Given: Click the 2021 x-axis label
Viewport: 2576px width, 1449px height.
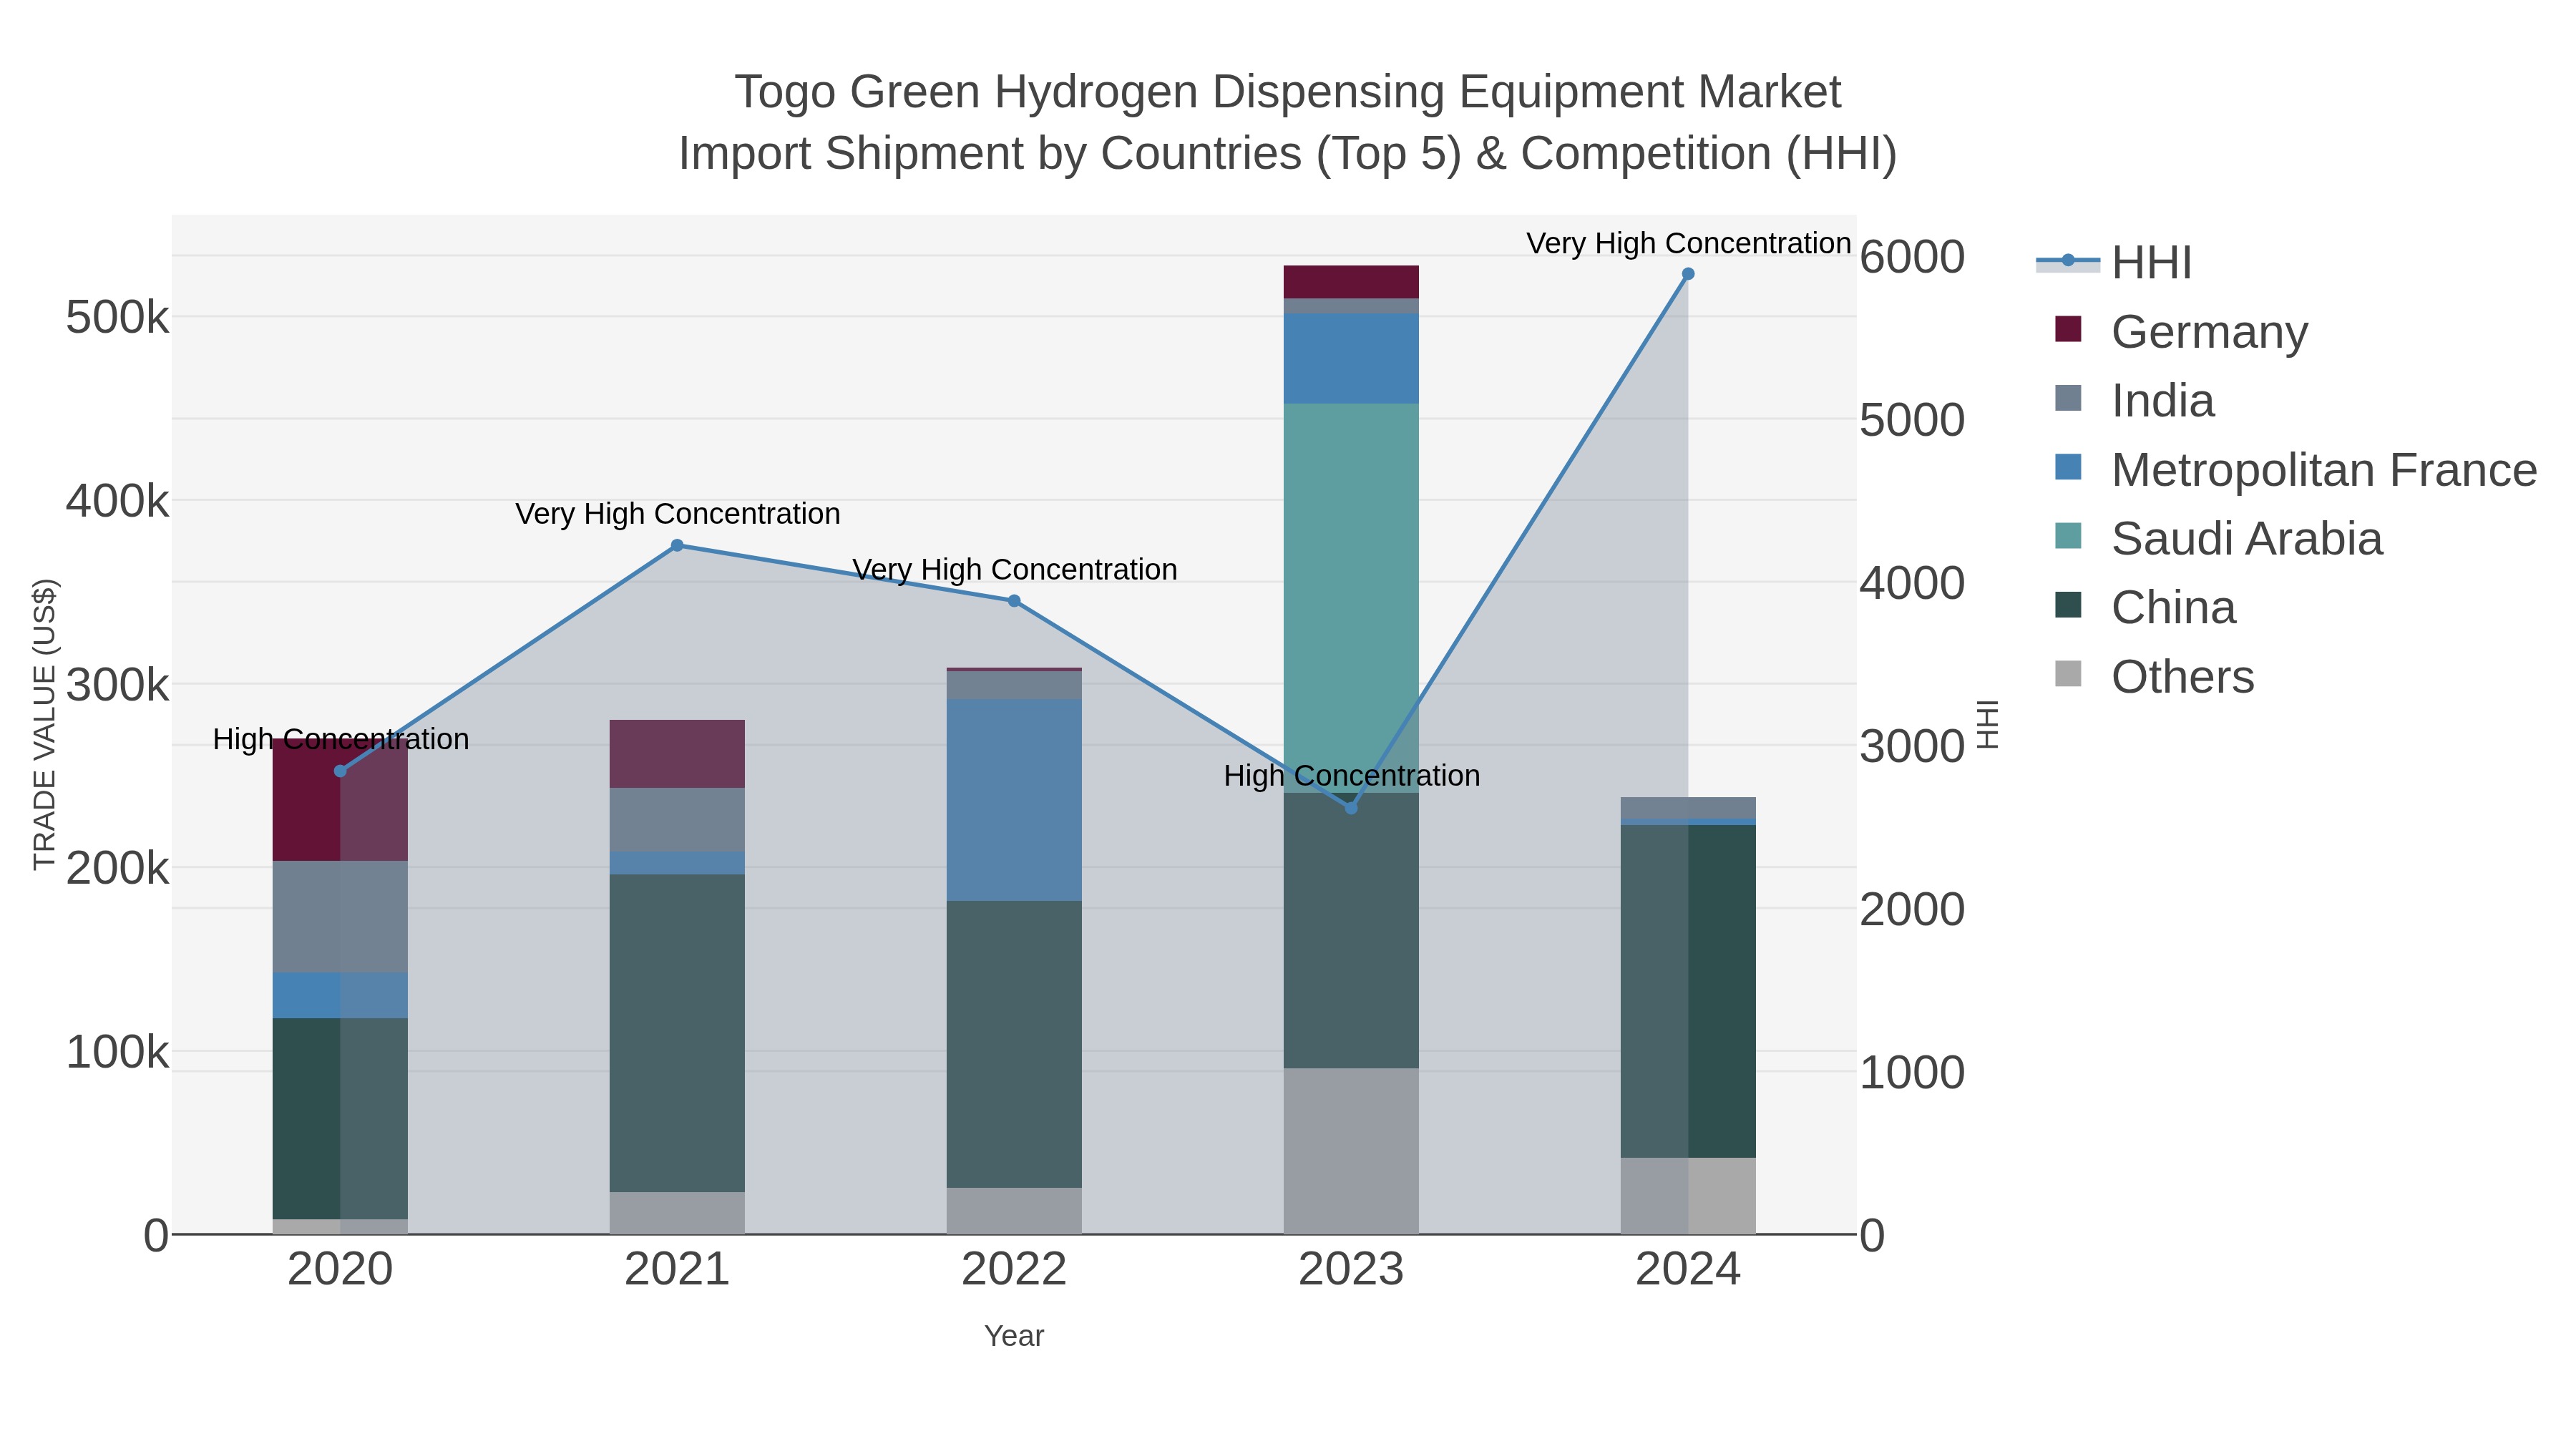Looking at the screenshot, I should (x=677, y=1270).
